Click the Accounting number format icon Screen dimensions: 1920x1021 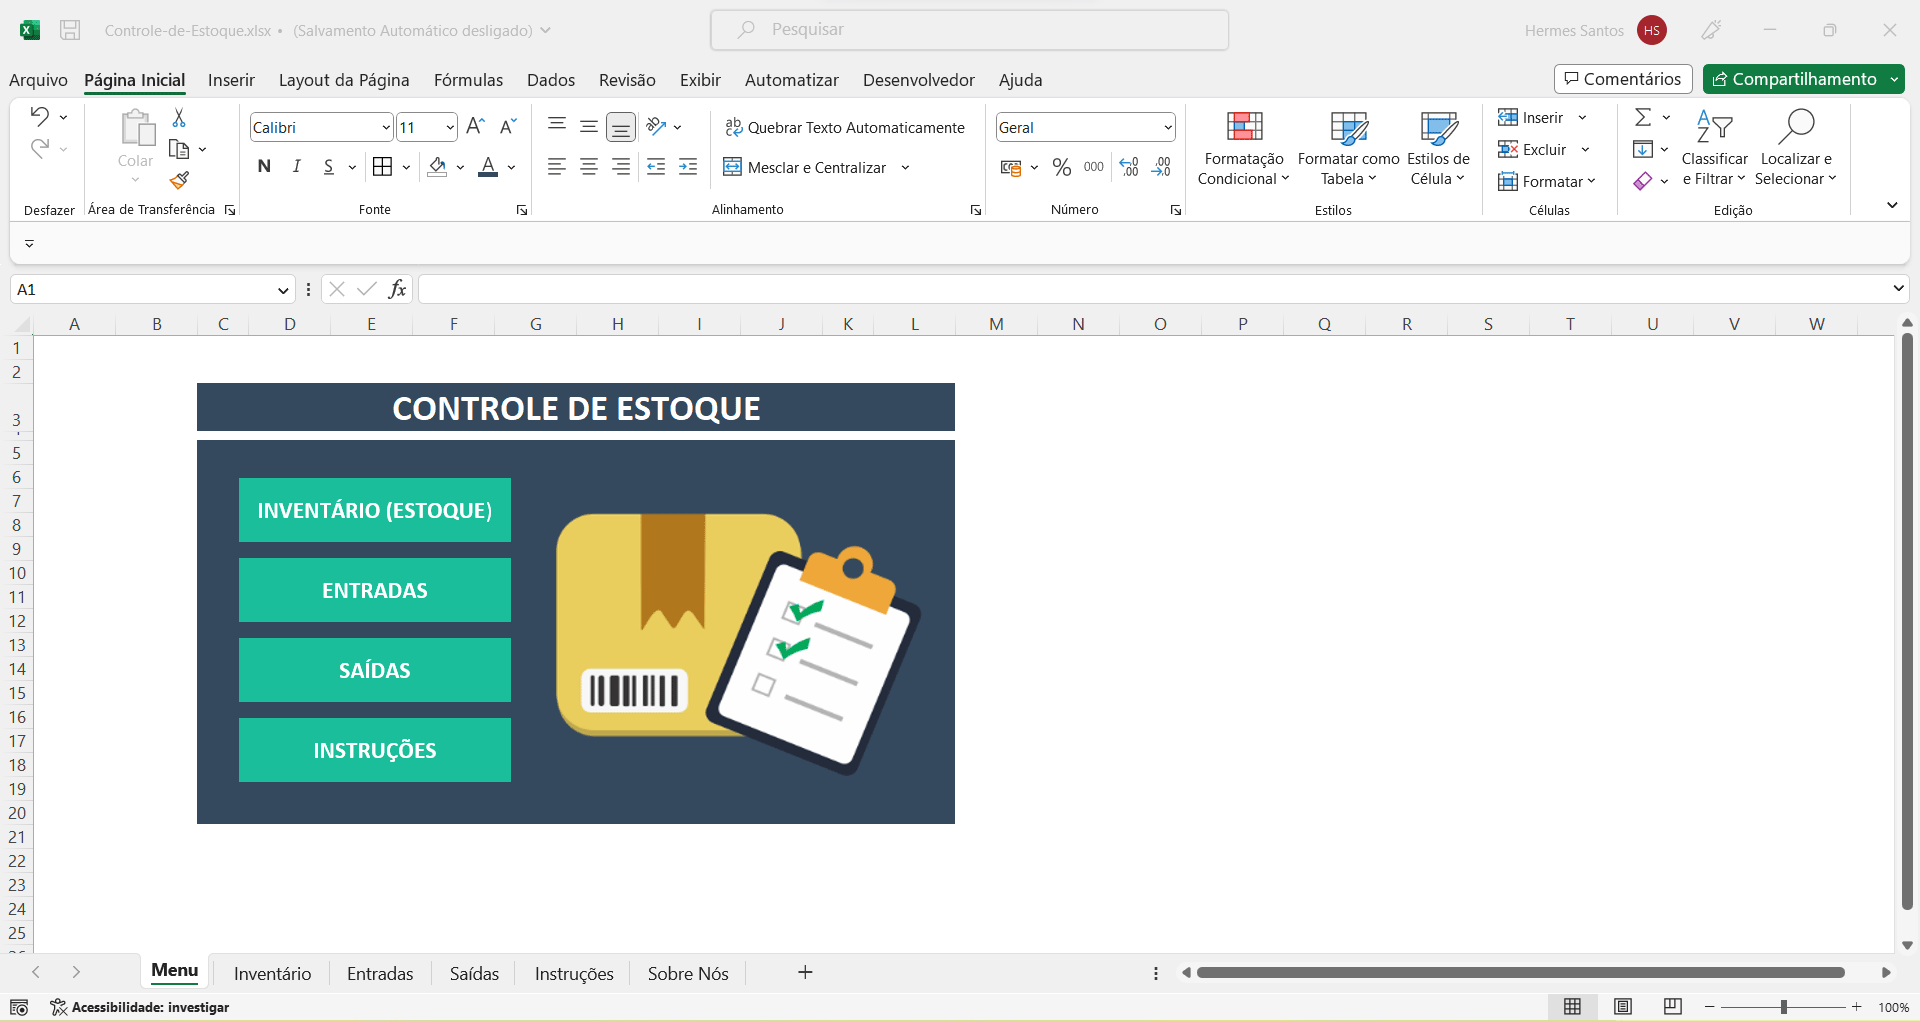point(1011,167)
